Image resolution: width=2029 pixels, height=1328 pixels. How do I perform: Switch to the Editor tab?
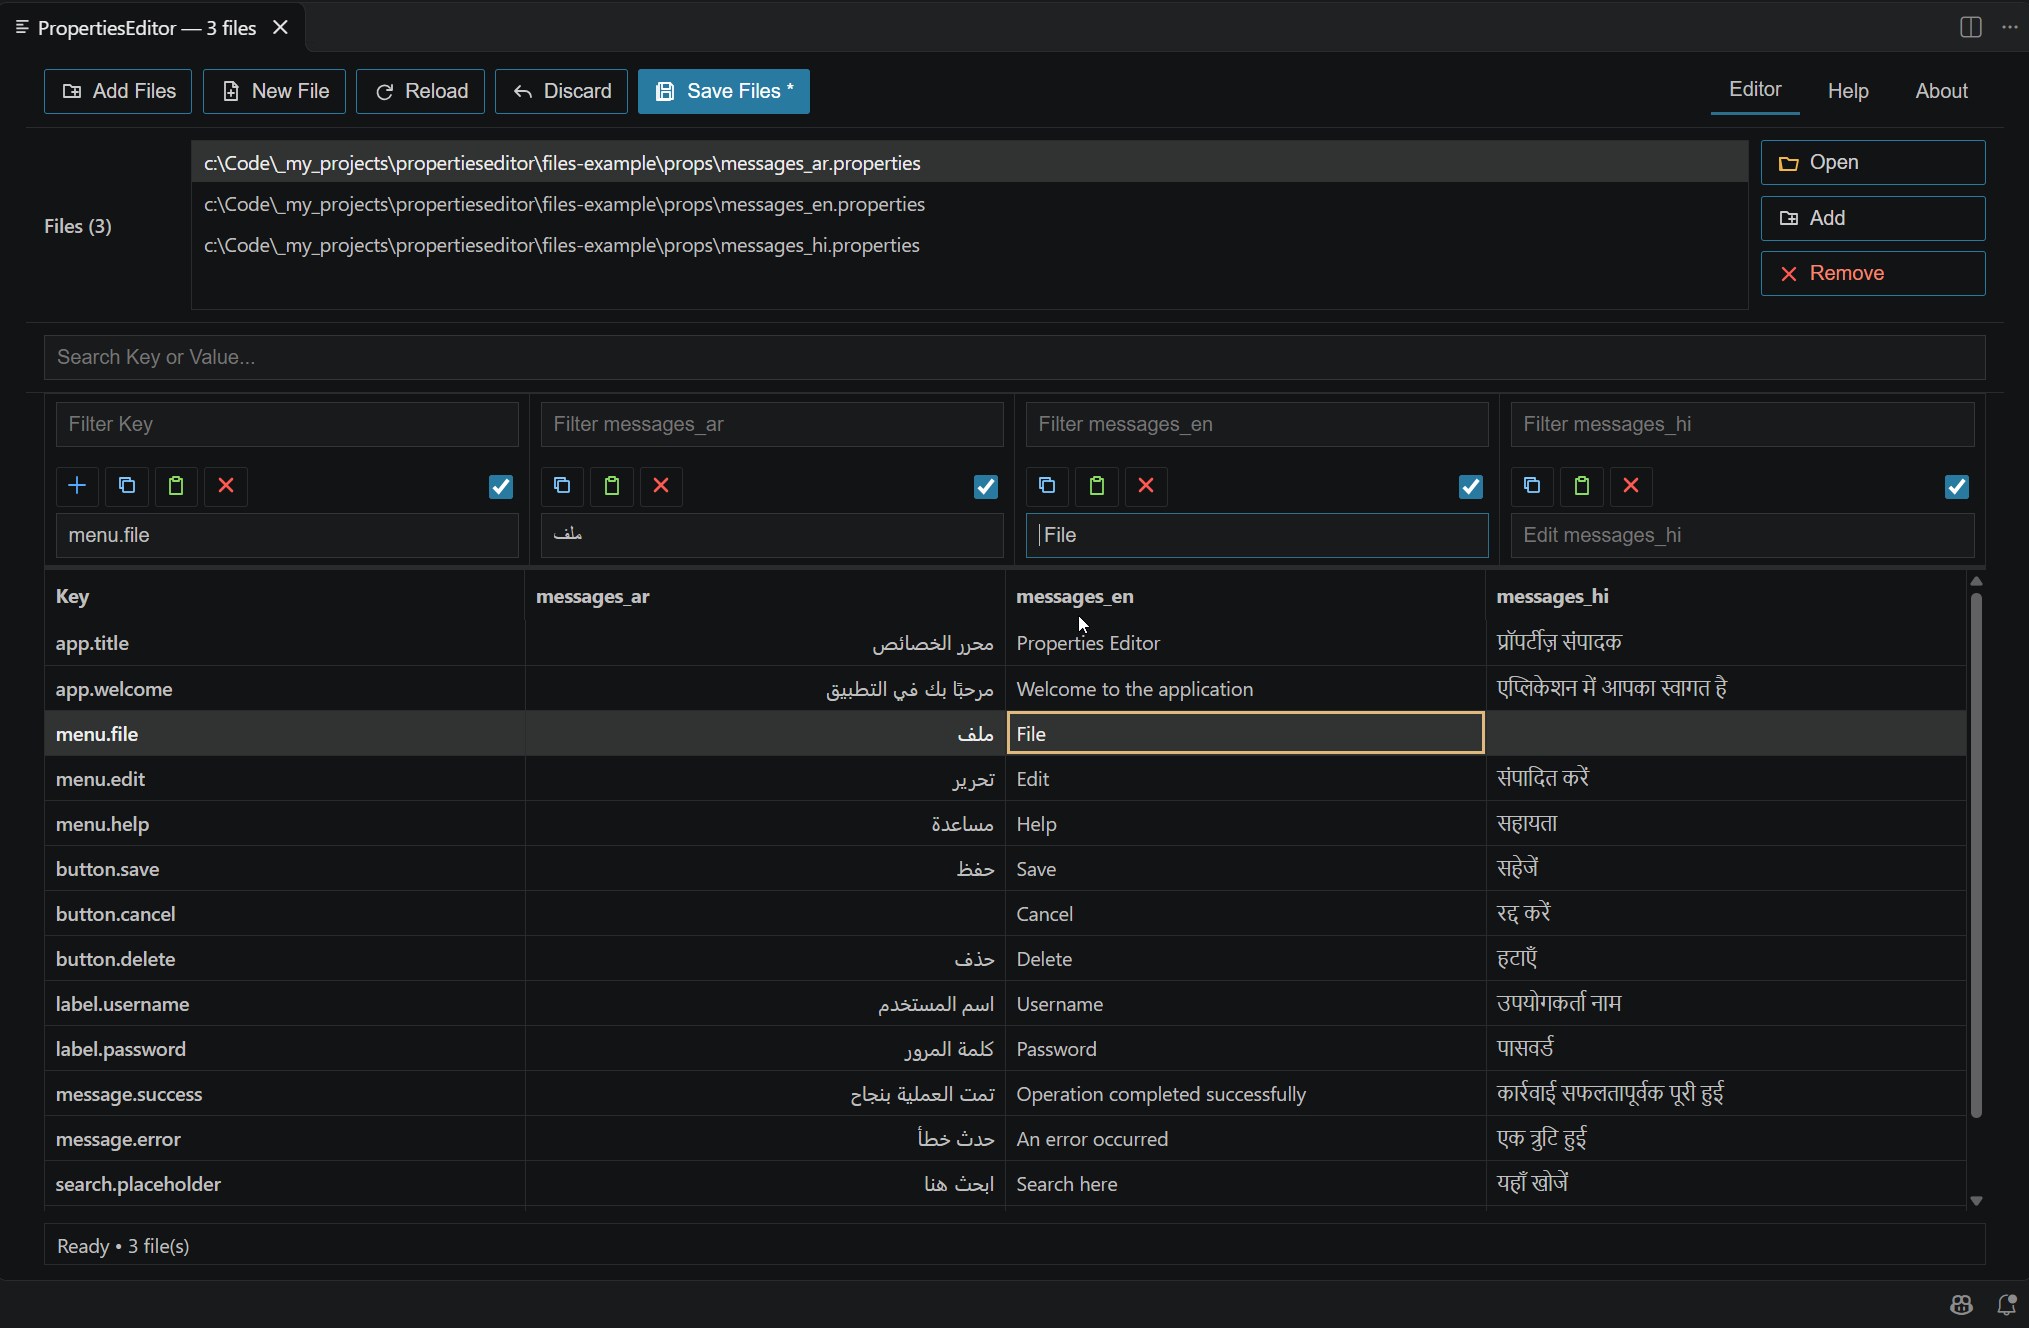pyautogui.click(x=1755, y=90)
